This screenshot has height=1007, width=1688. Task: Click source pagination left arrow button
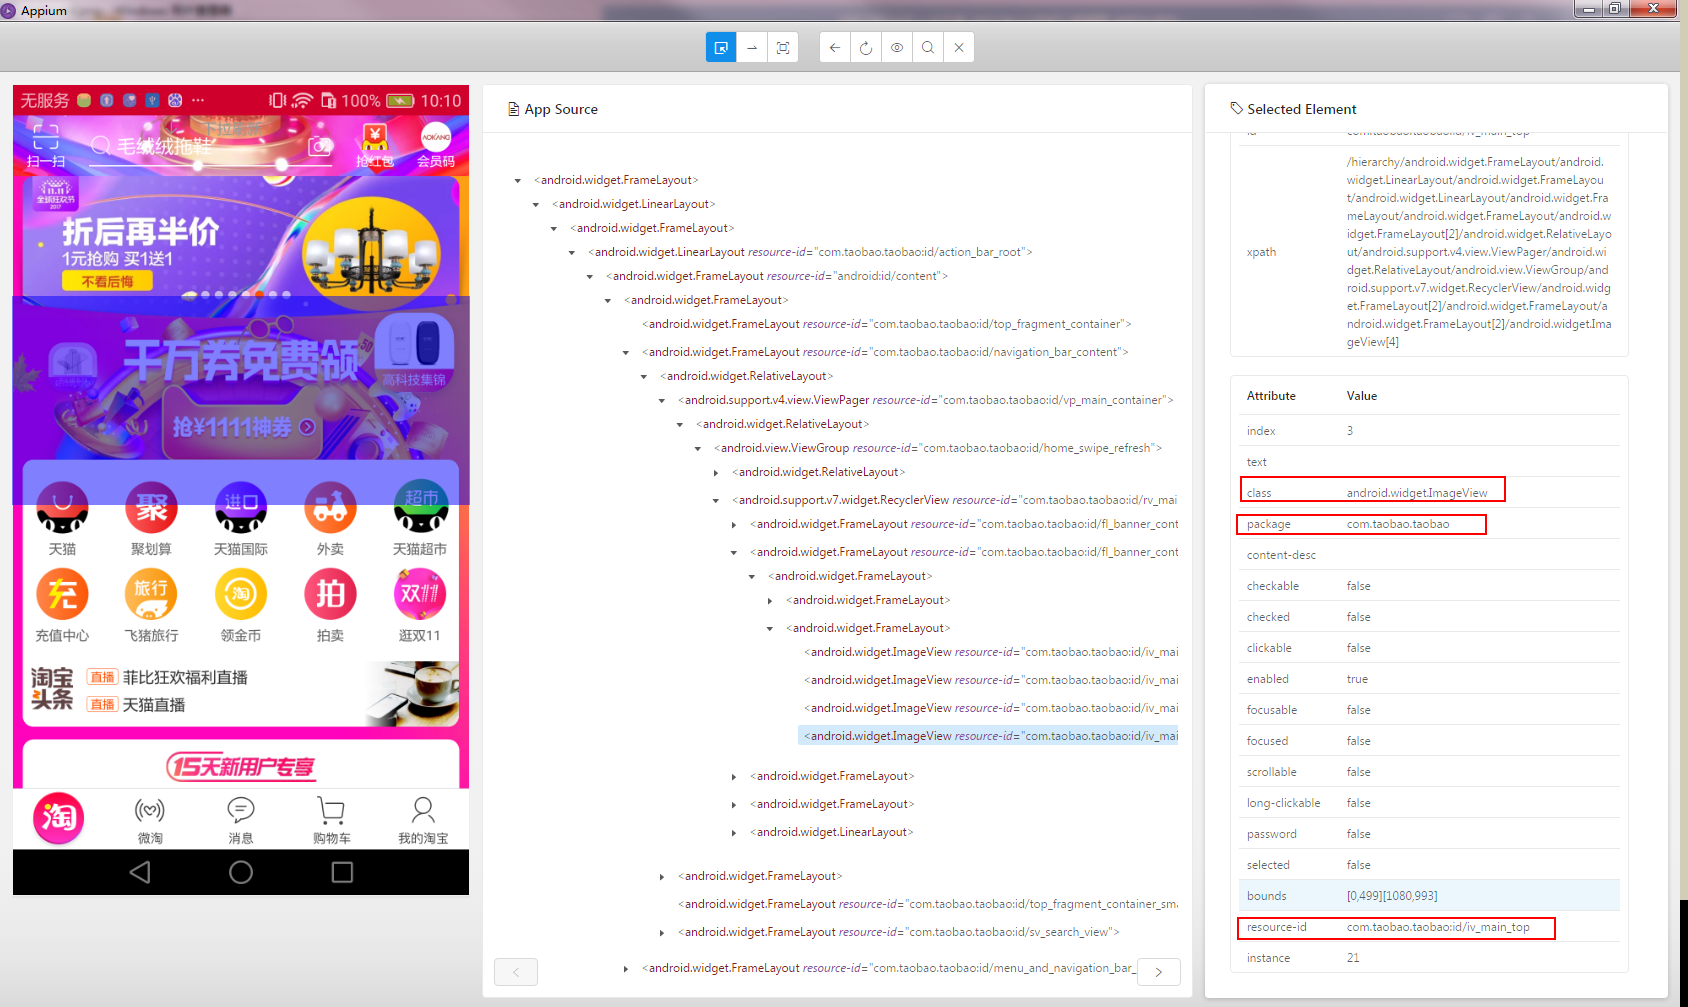tap(516, 972)
